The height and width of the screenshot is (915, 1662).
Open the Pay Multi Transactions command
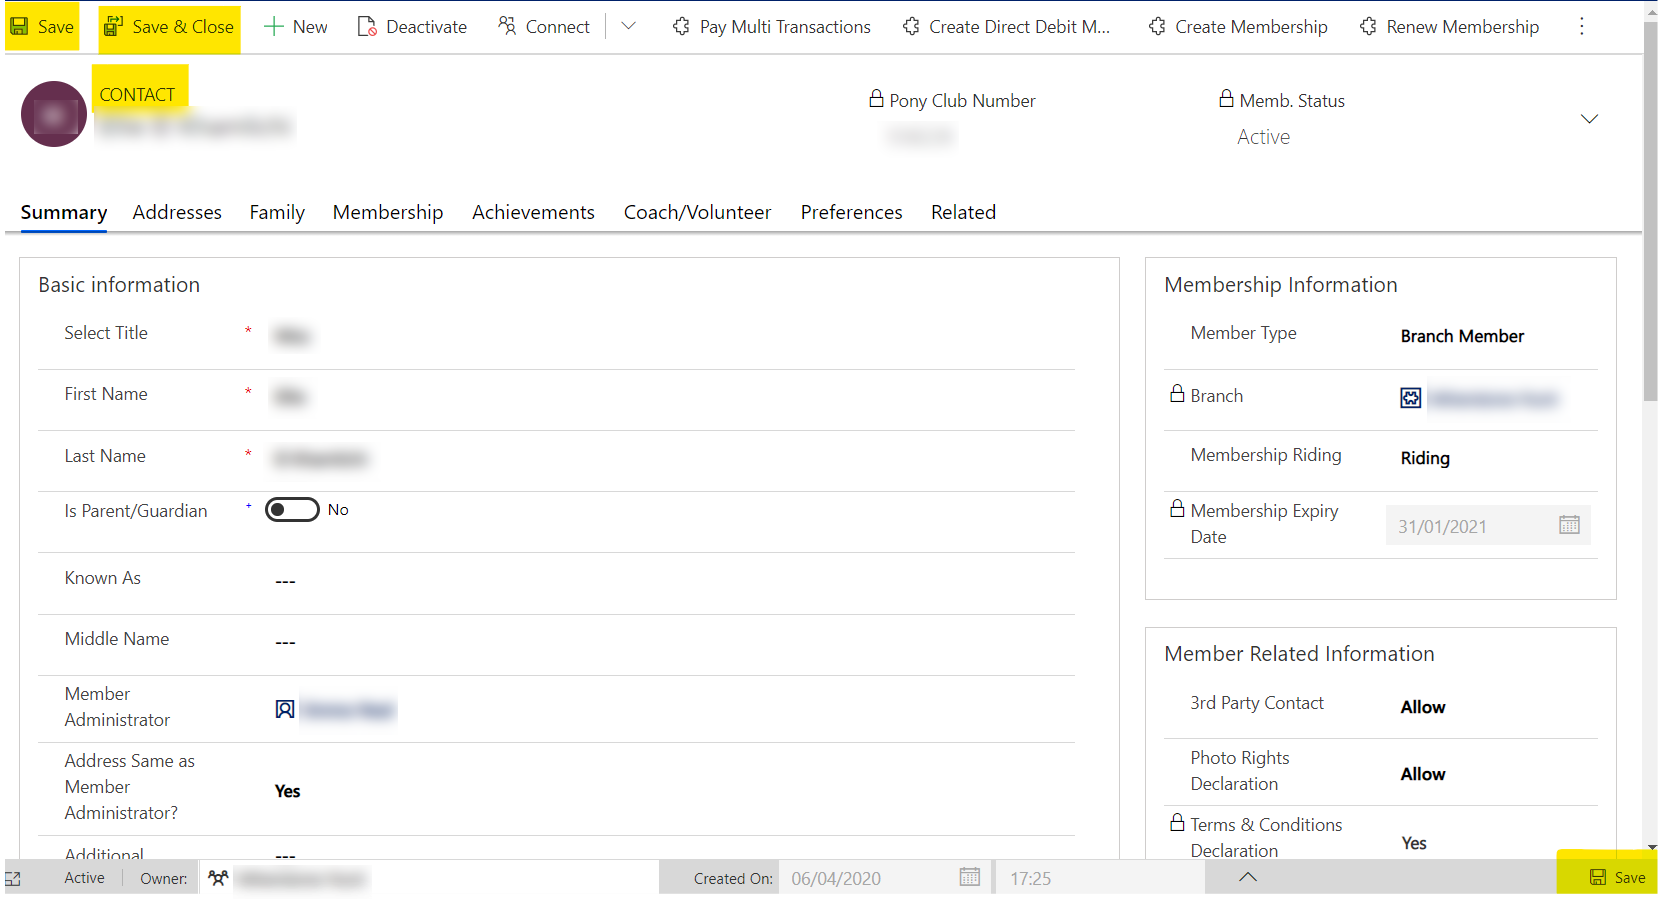[770, 26]
